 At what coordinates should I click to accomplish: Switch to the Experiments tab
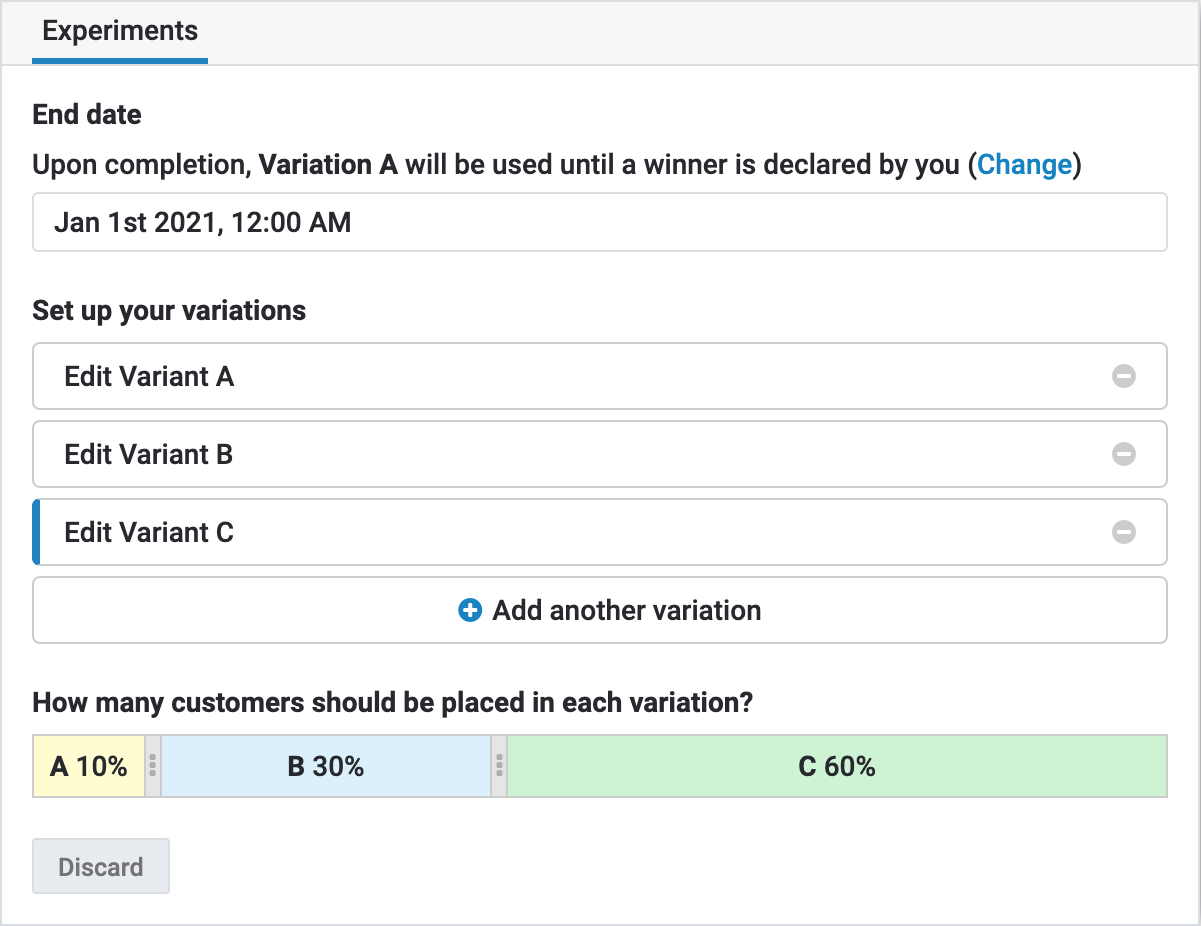tap(120, 31)
